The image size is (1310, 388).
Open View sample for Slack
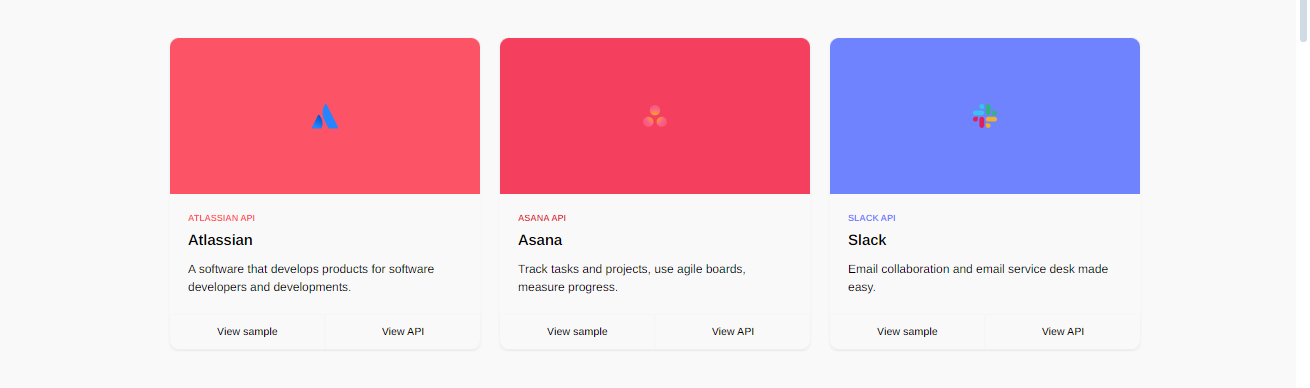[907, 331]
